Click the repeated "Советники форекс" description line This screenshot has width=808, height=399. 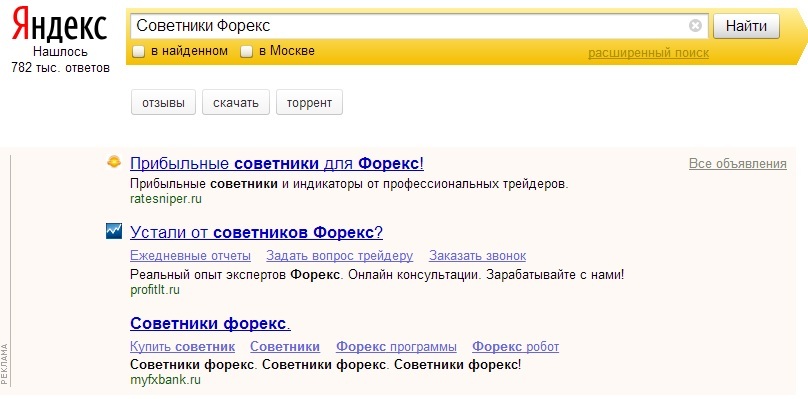(x=325, y=365)
